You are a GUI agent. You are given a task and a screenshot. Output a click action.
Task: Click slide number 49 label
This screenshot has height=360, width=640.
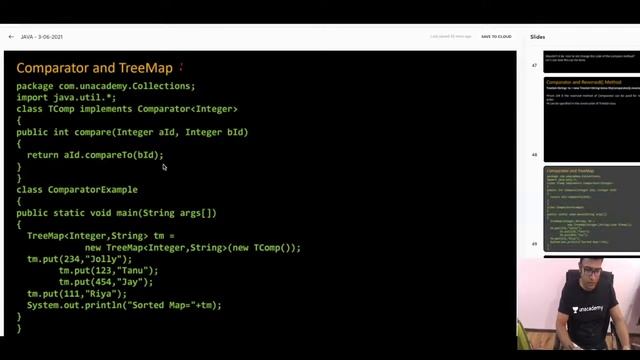click(x=534, y=244)
